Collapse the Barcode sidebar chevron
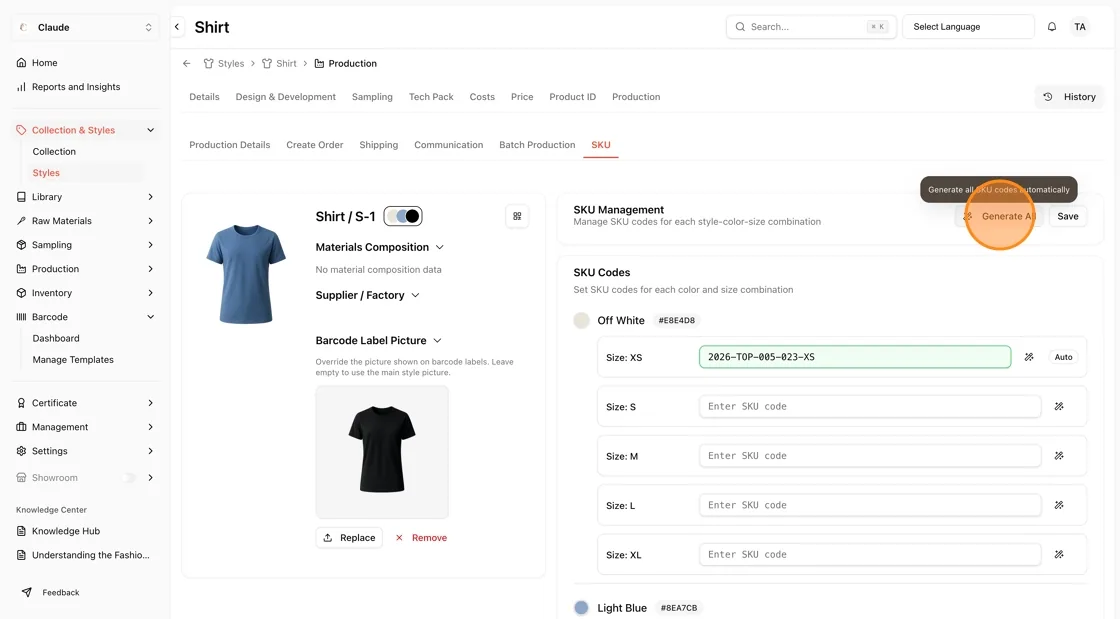 [x=150, y=317]
